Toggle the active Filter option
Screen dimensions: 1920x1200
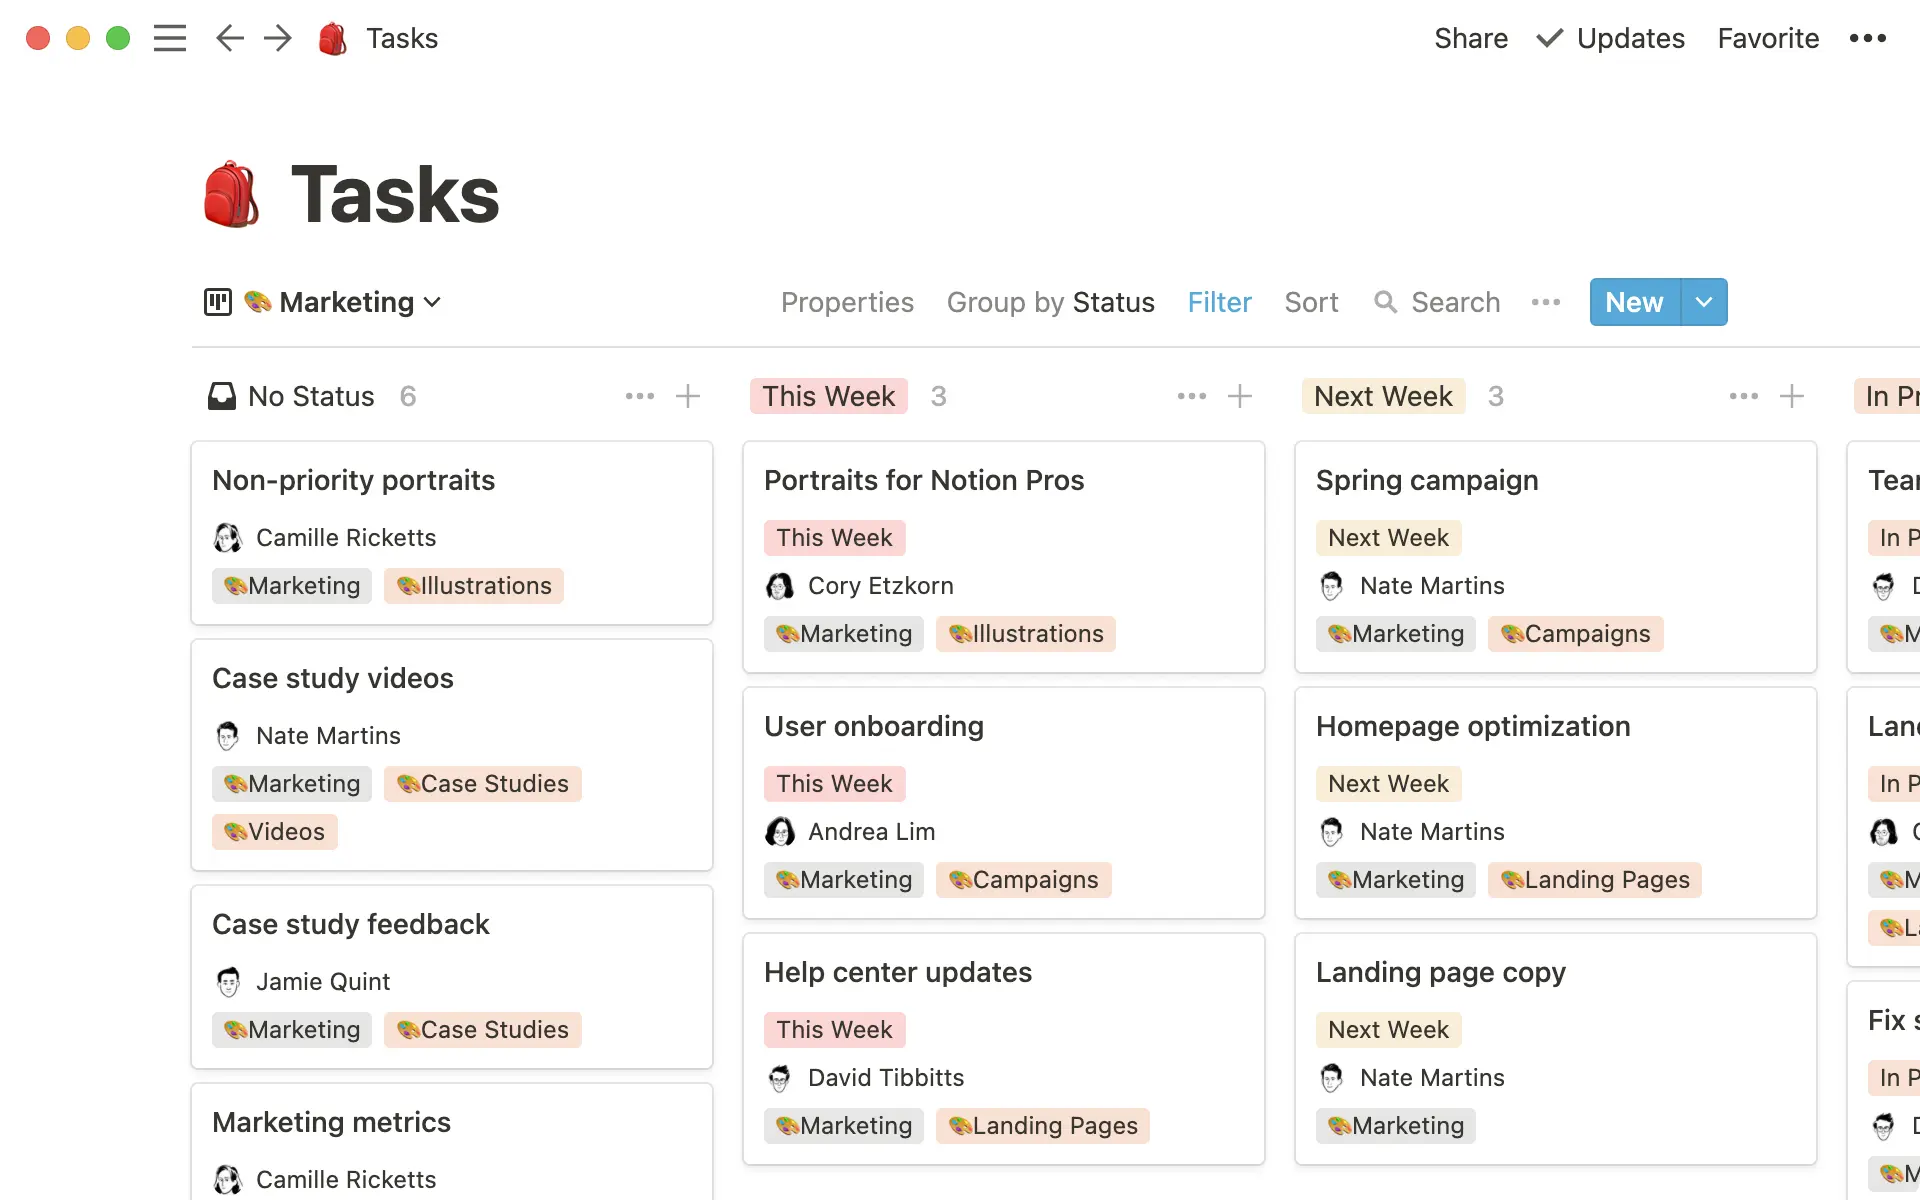point(1219,302)
